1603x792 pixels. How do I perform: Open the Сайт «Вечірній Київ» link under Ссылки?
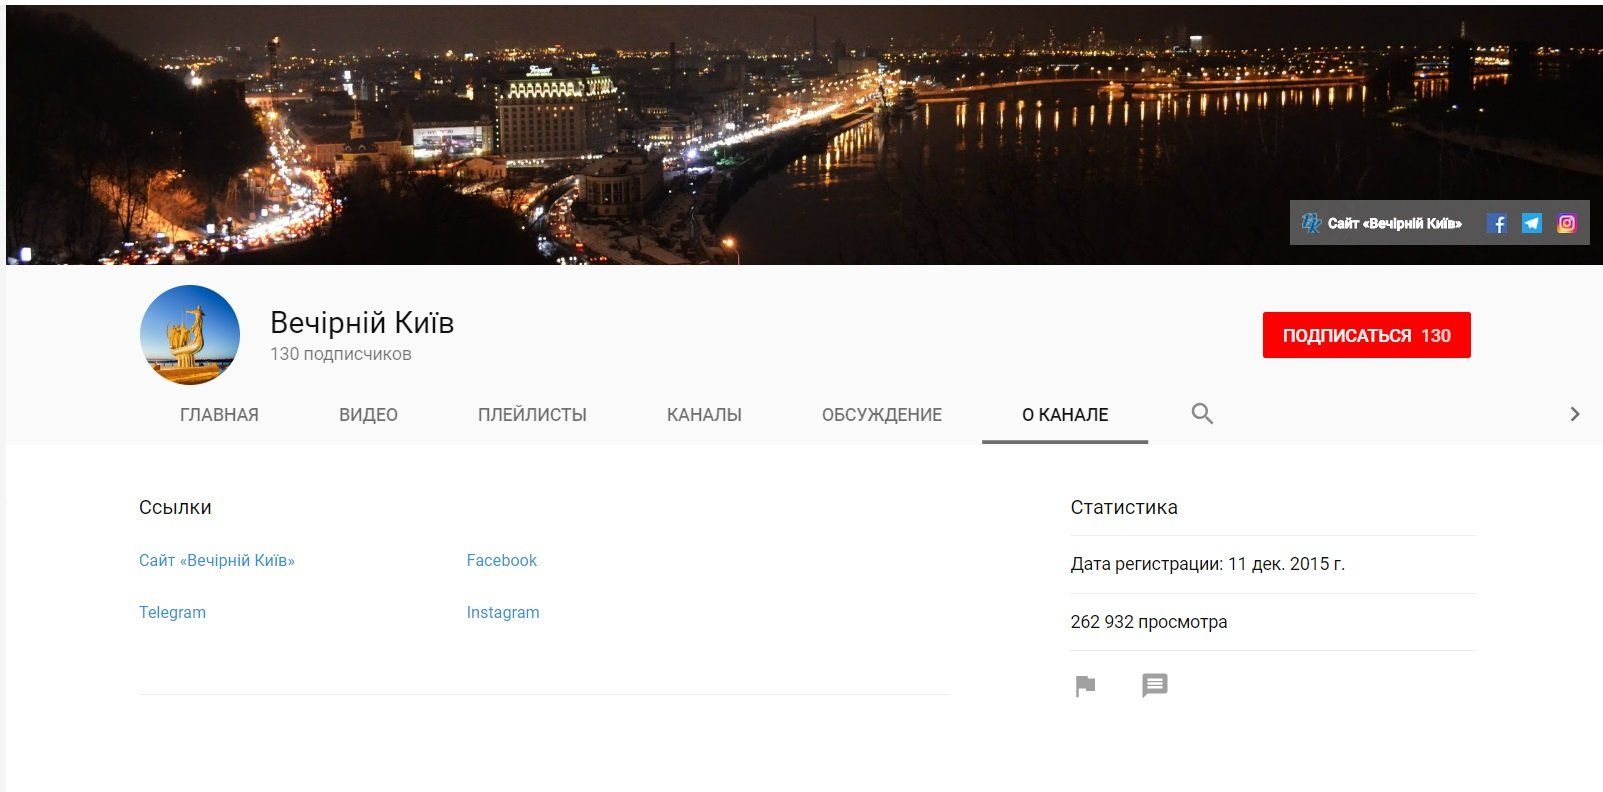(217, 561)
